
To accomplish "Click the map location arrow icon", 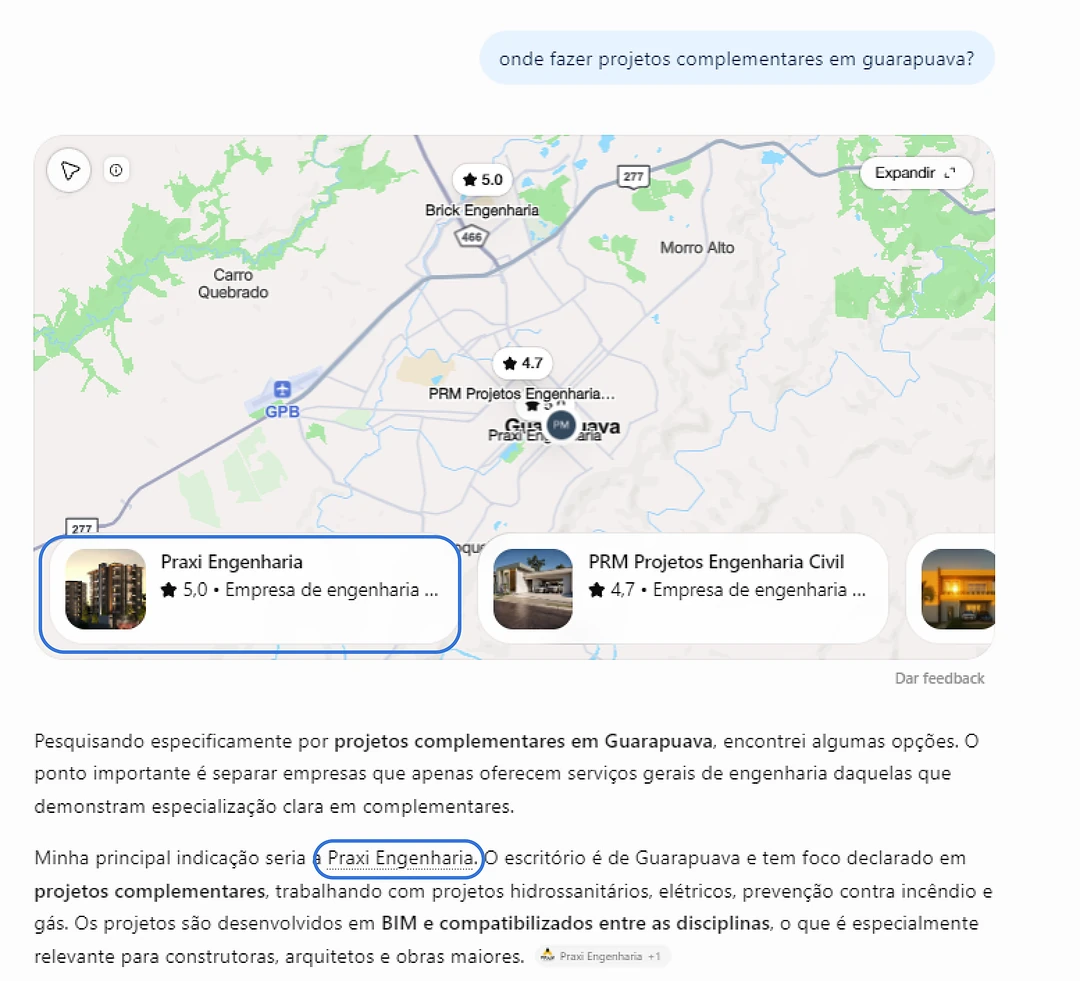I will pyautogui.click(x=70, y=170).
